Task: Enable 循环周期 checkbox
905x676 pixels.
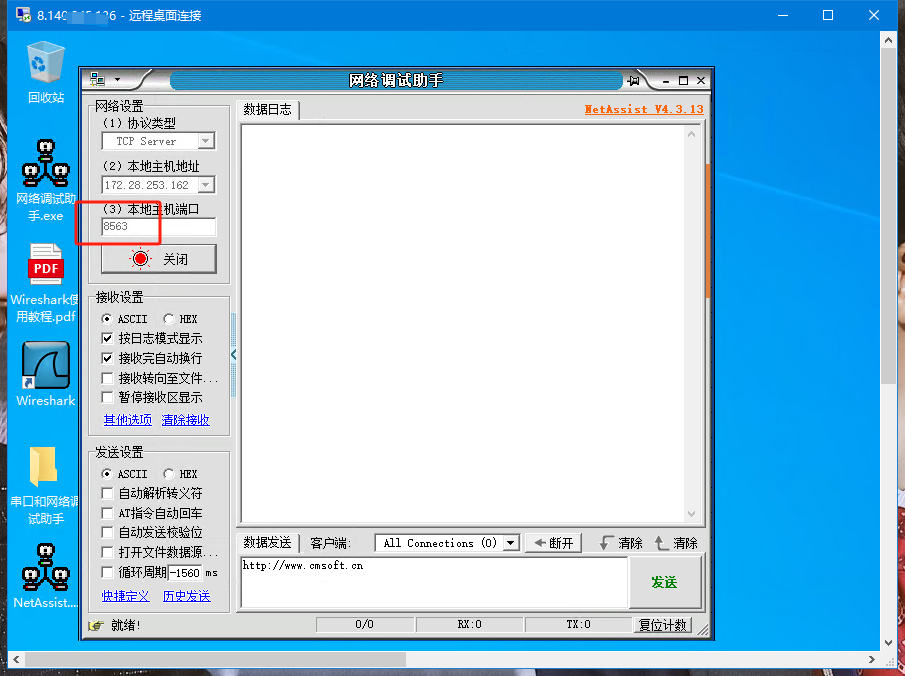Action: (x=108, y=573)
